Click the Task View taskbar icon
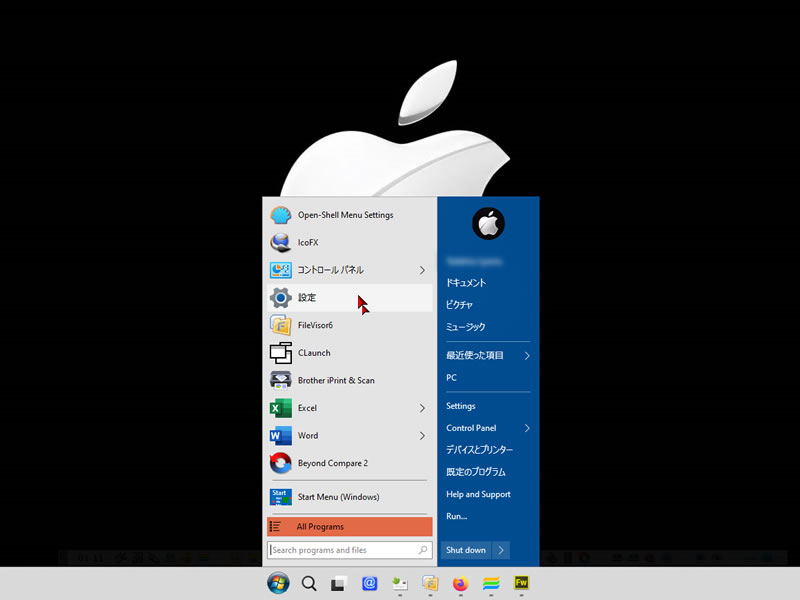The image size is (800, 600). [339, 583]
